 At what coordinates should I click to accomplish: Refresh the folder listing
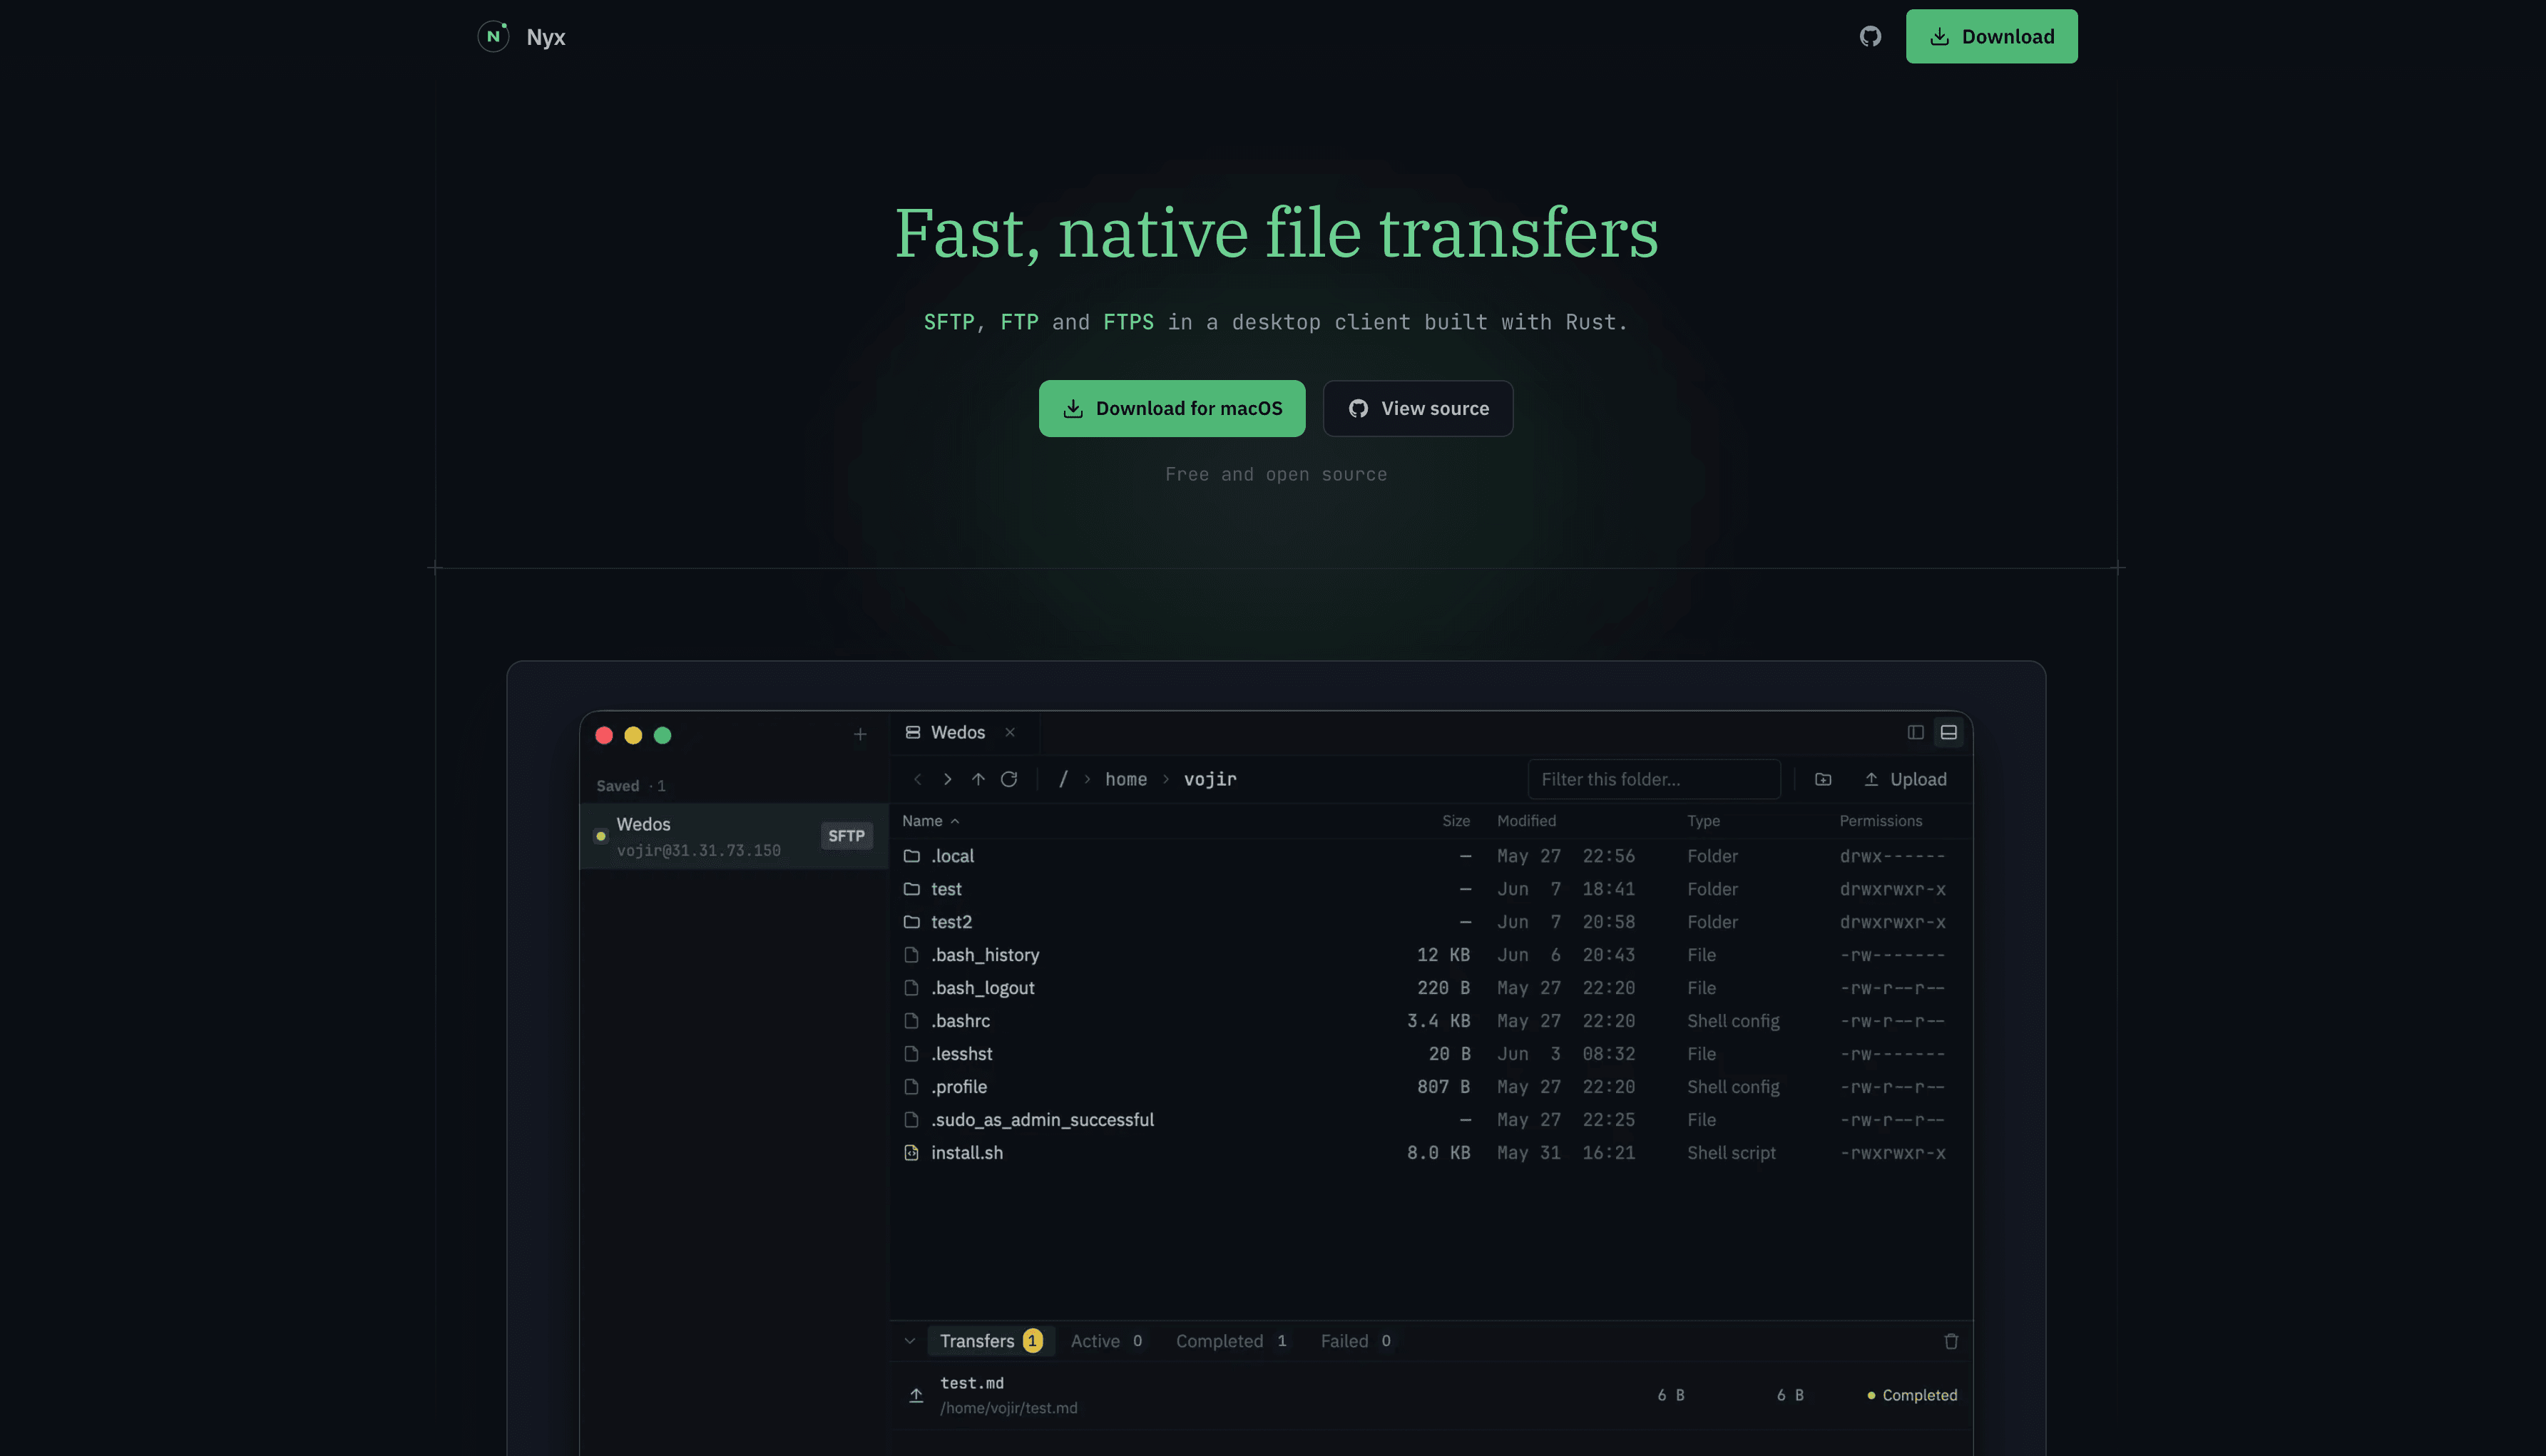point(1009,779)
